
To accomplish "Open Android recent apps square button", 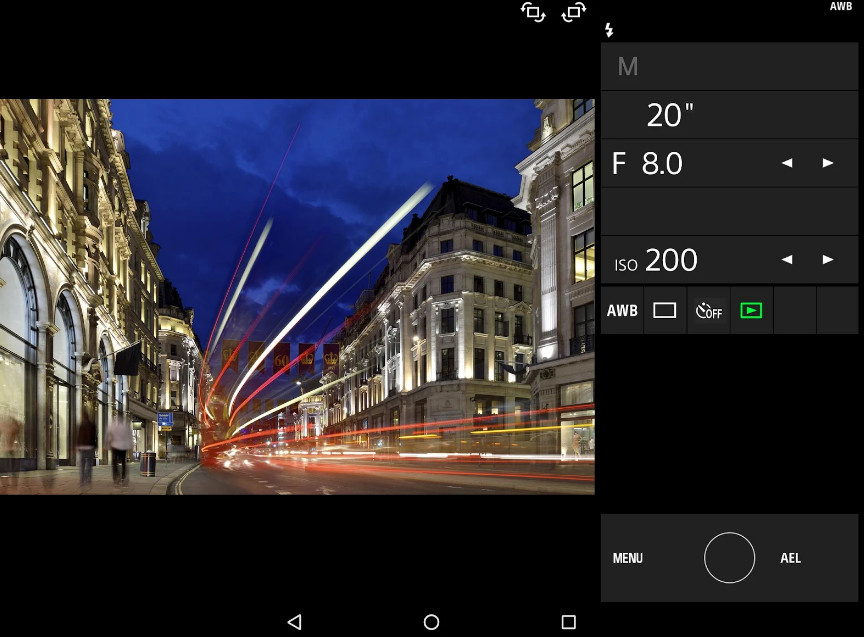I will (x=568, y=622).
